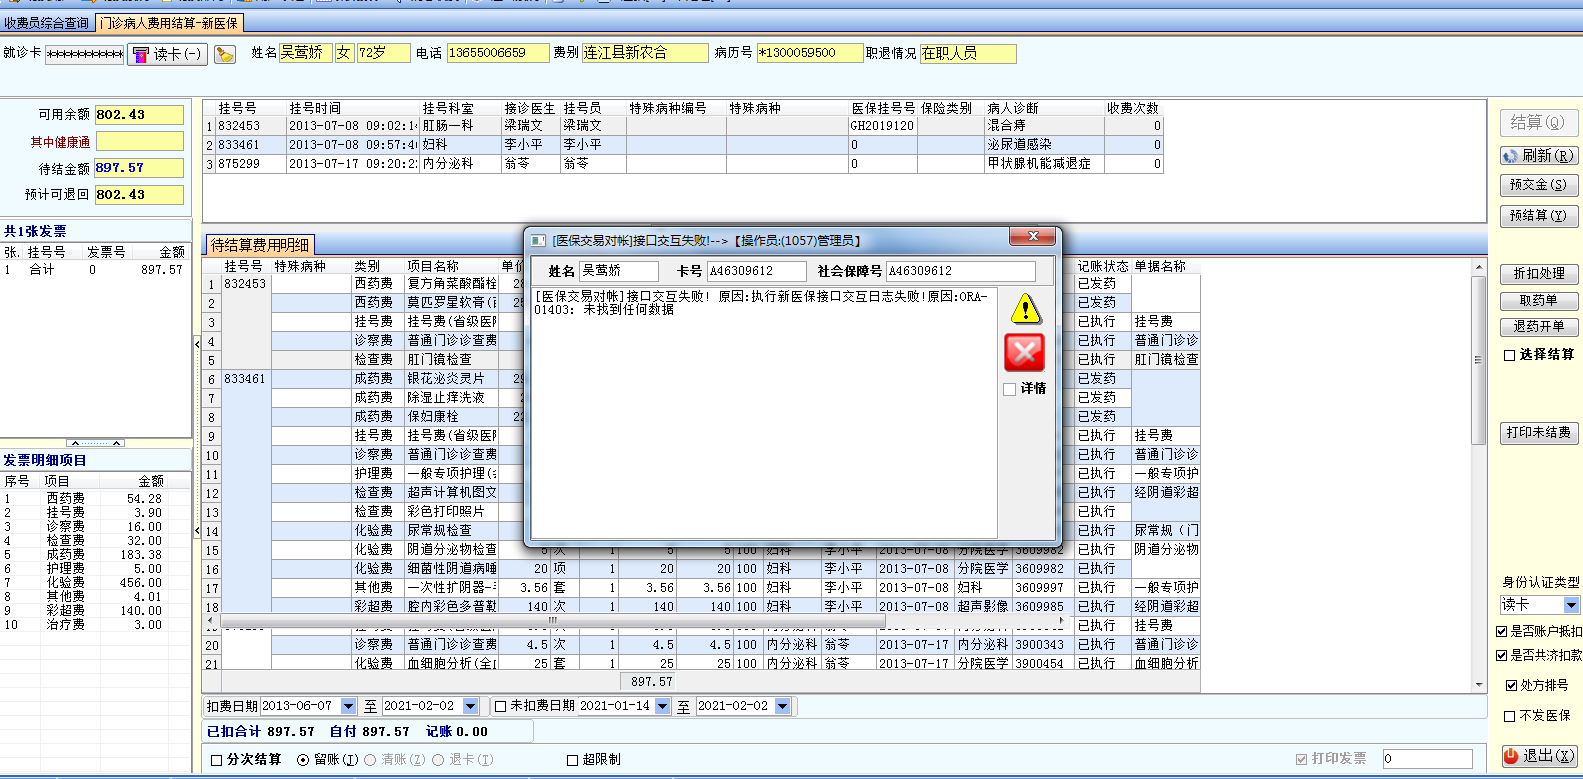Click the 打印未结费 button
The height and width of the screenshot is (779, 1583).
[1539, 433]
